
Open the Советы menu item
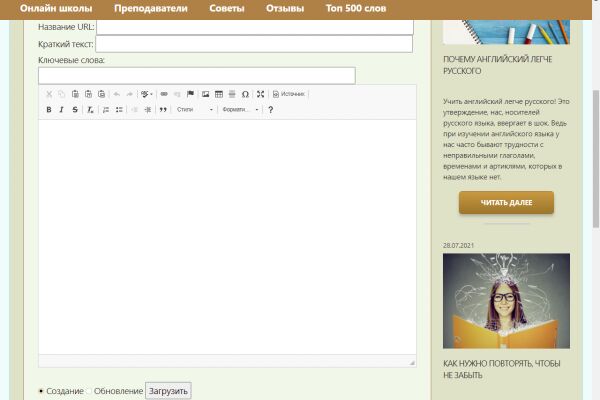227,8
